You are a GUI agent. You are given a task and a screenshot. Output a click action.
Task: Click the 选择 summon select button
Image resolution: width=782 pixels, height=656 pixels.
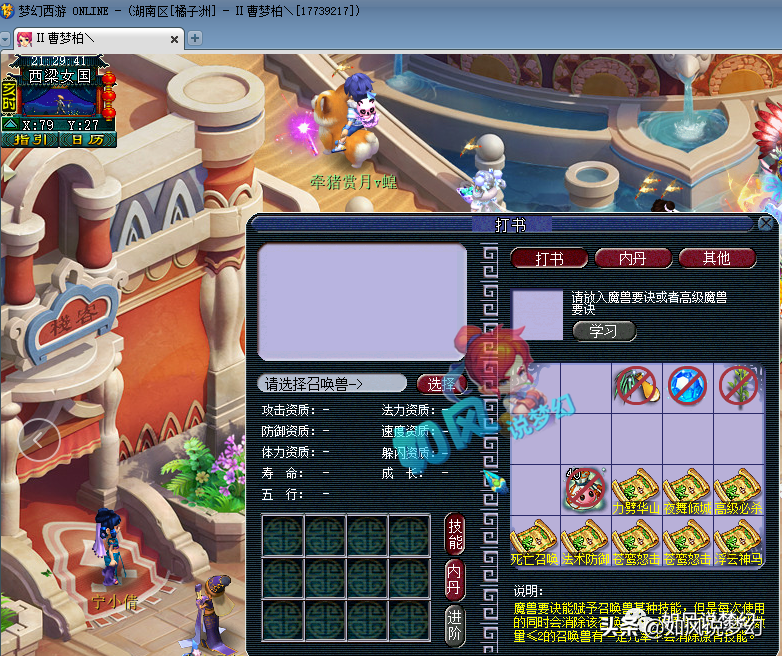click(441, 384)
